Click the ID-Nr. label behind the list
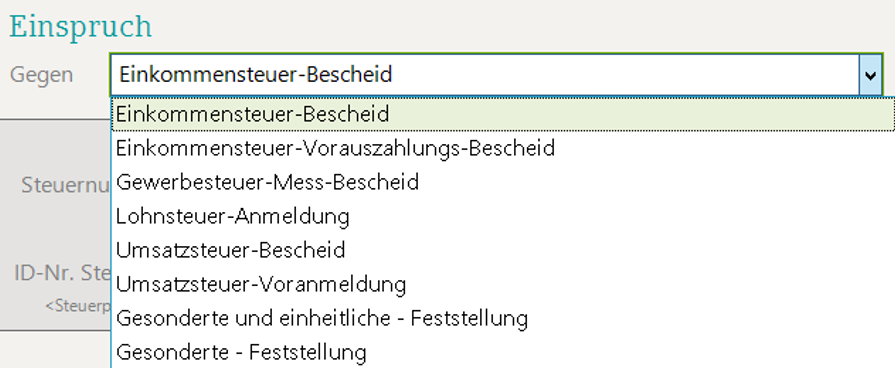The height and width of the screenshot is (368, 895). (x=62, y=273)
